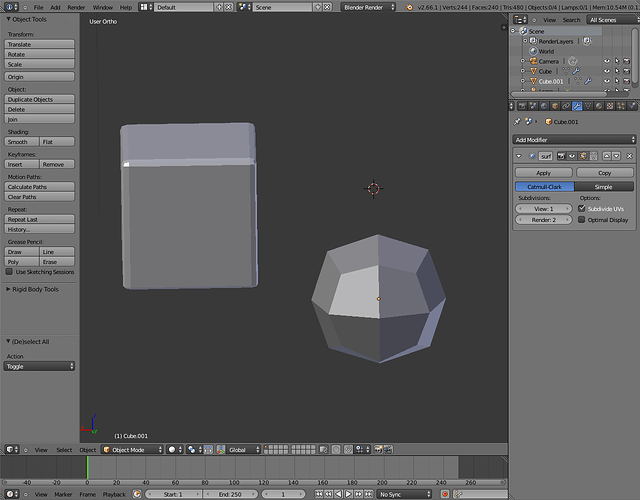Click the Camera data icon in outliner
This screenshot has width=640, height=500.
pos(573,61)
